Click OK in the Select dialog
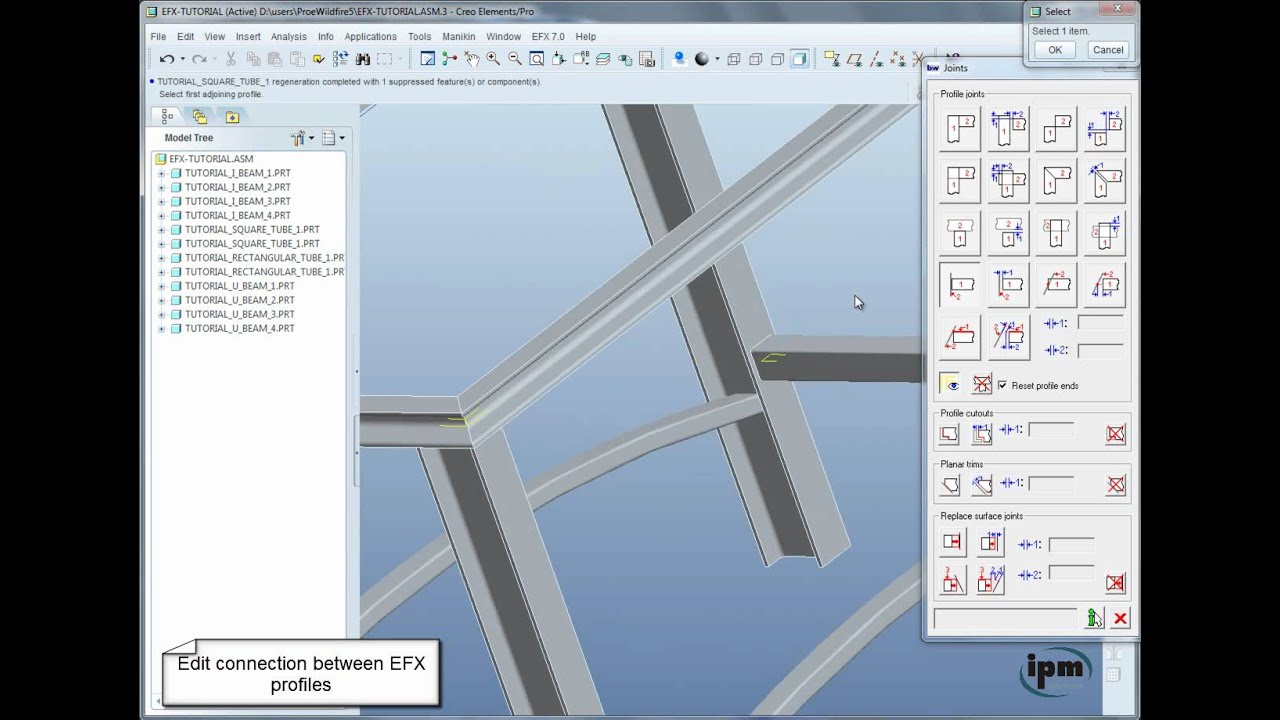 (x=1055, y=50)
